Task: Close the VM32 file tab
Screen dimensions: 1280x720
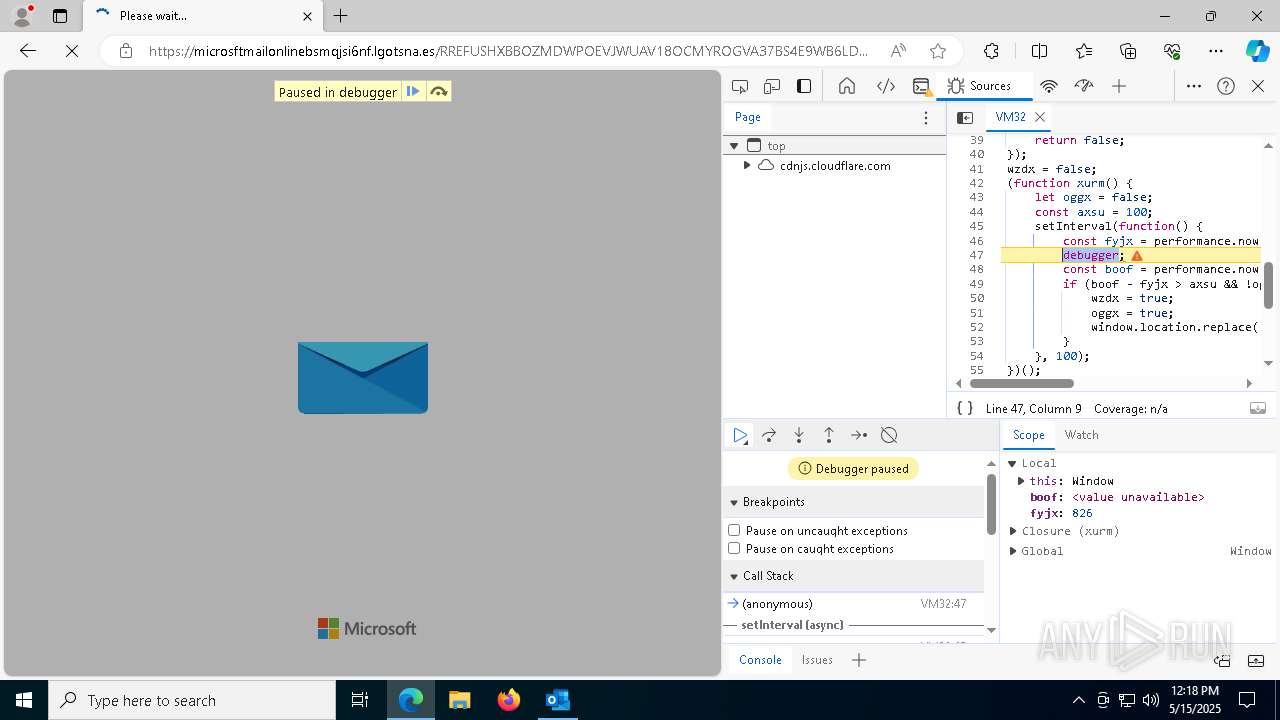Action: (1040, 117)
